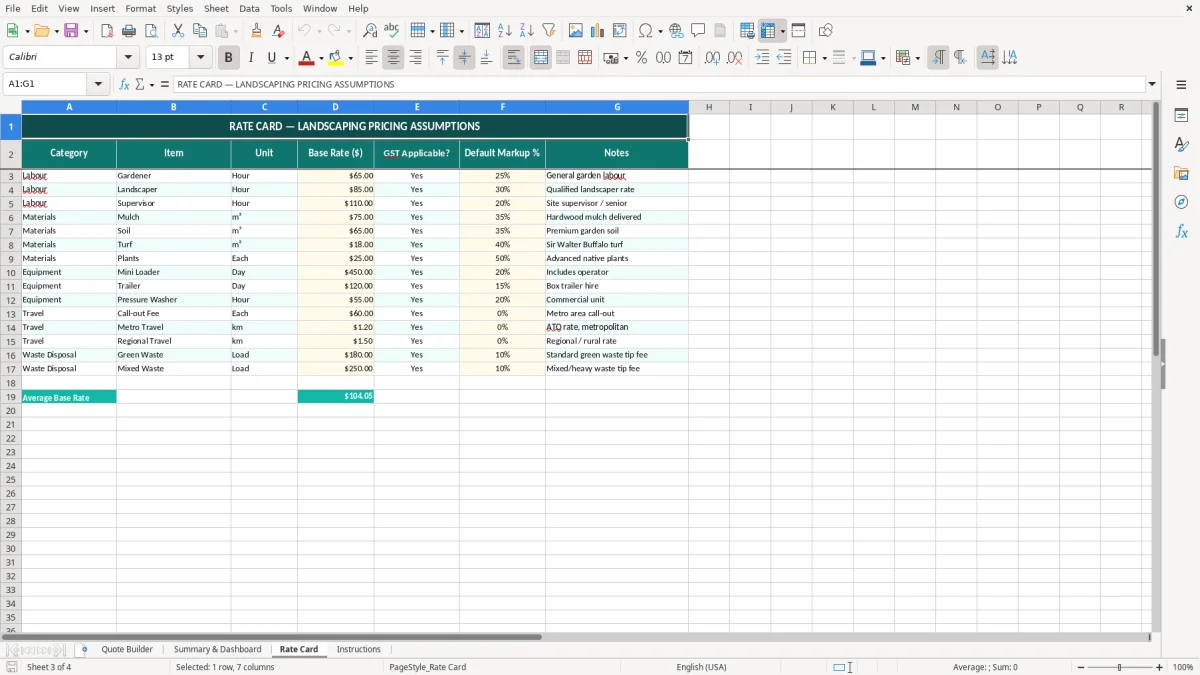This screenshot has width=1200, height=675.
Task: Open the Borders dropdown arrow
Action: 824,58
